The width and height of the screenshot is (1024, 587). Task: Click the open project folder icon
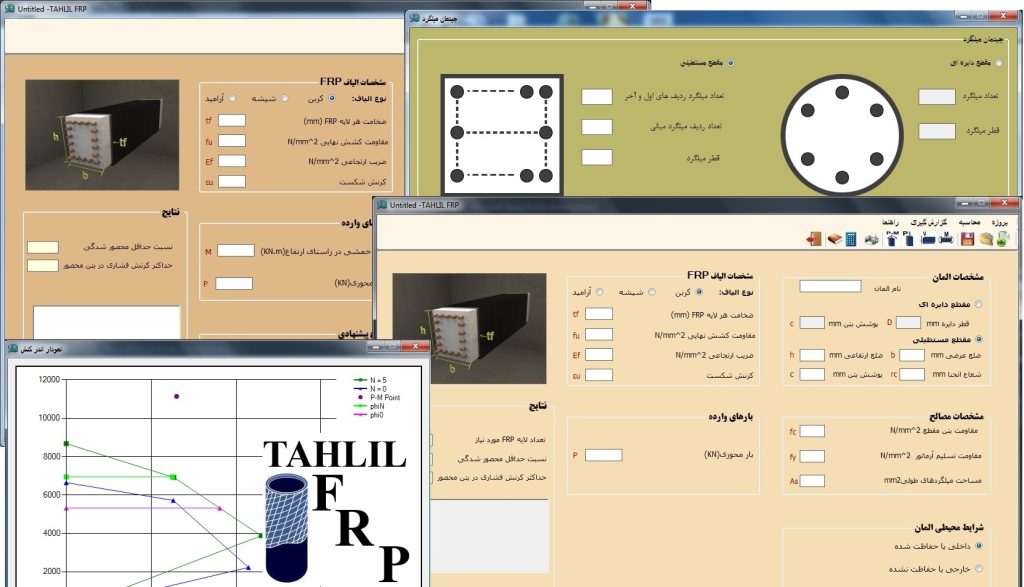986,239
